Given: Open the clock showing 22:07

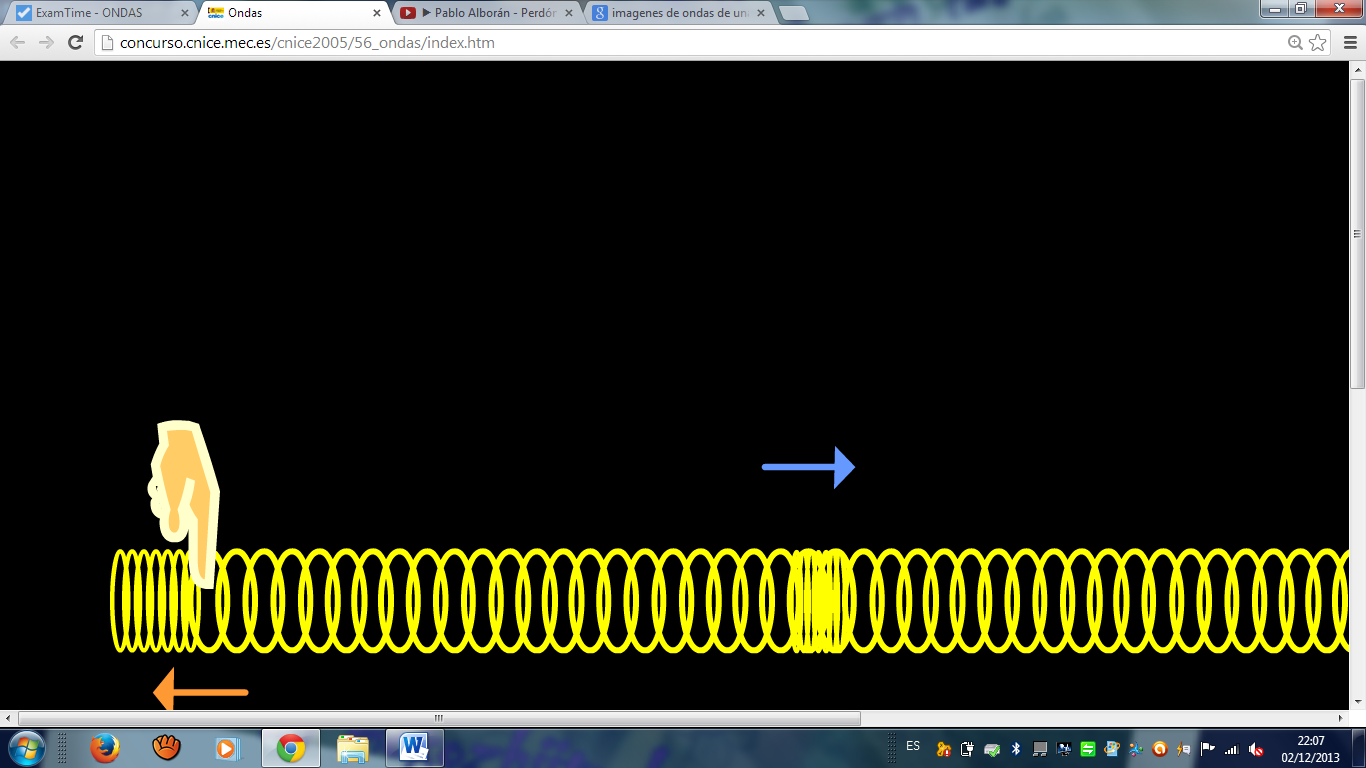Looking at the screenshot, I should (x=1311, y=749).
